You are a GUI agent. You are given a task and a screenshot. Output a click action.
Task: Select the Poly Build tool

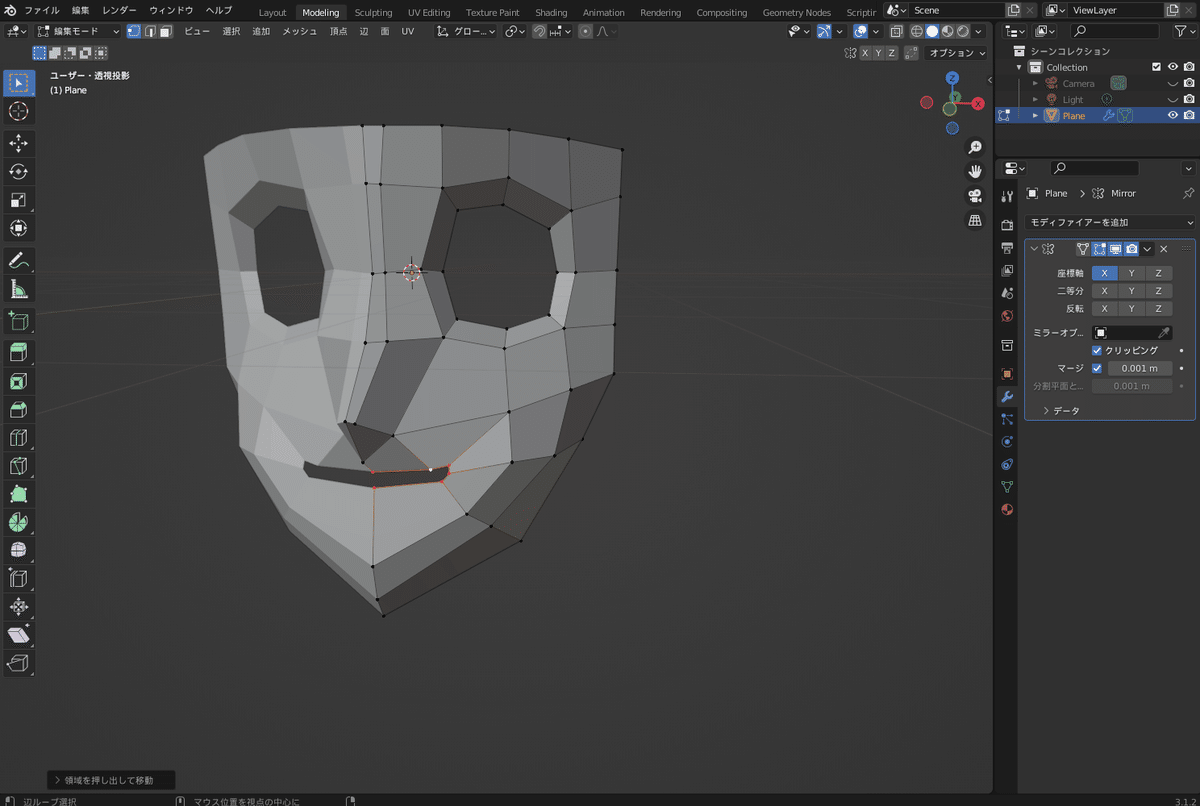[x=19, y=493]
